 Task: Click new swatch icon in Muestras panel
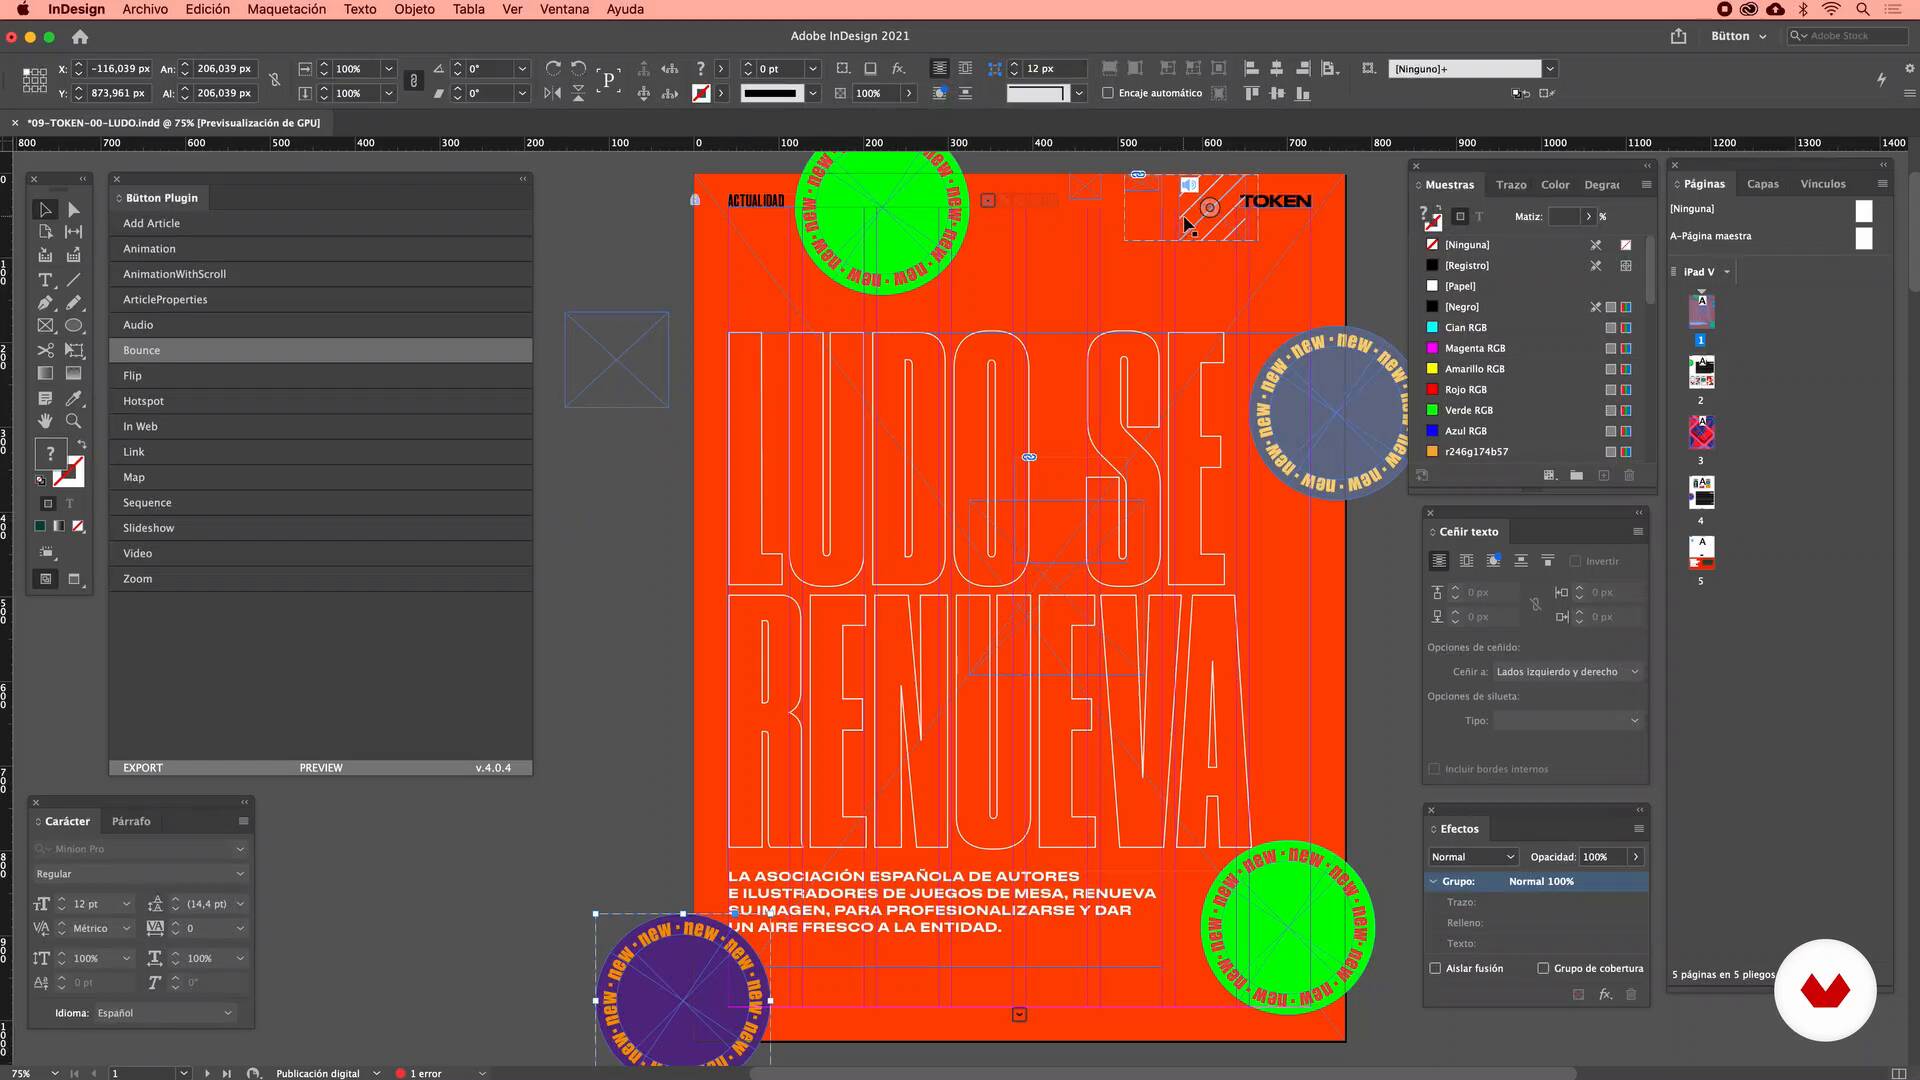(1604, 476)
